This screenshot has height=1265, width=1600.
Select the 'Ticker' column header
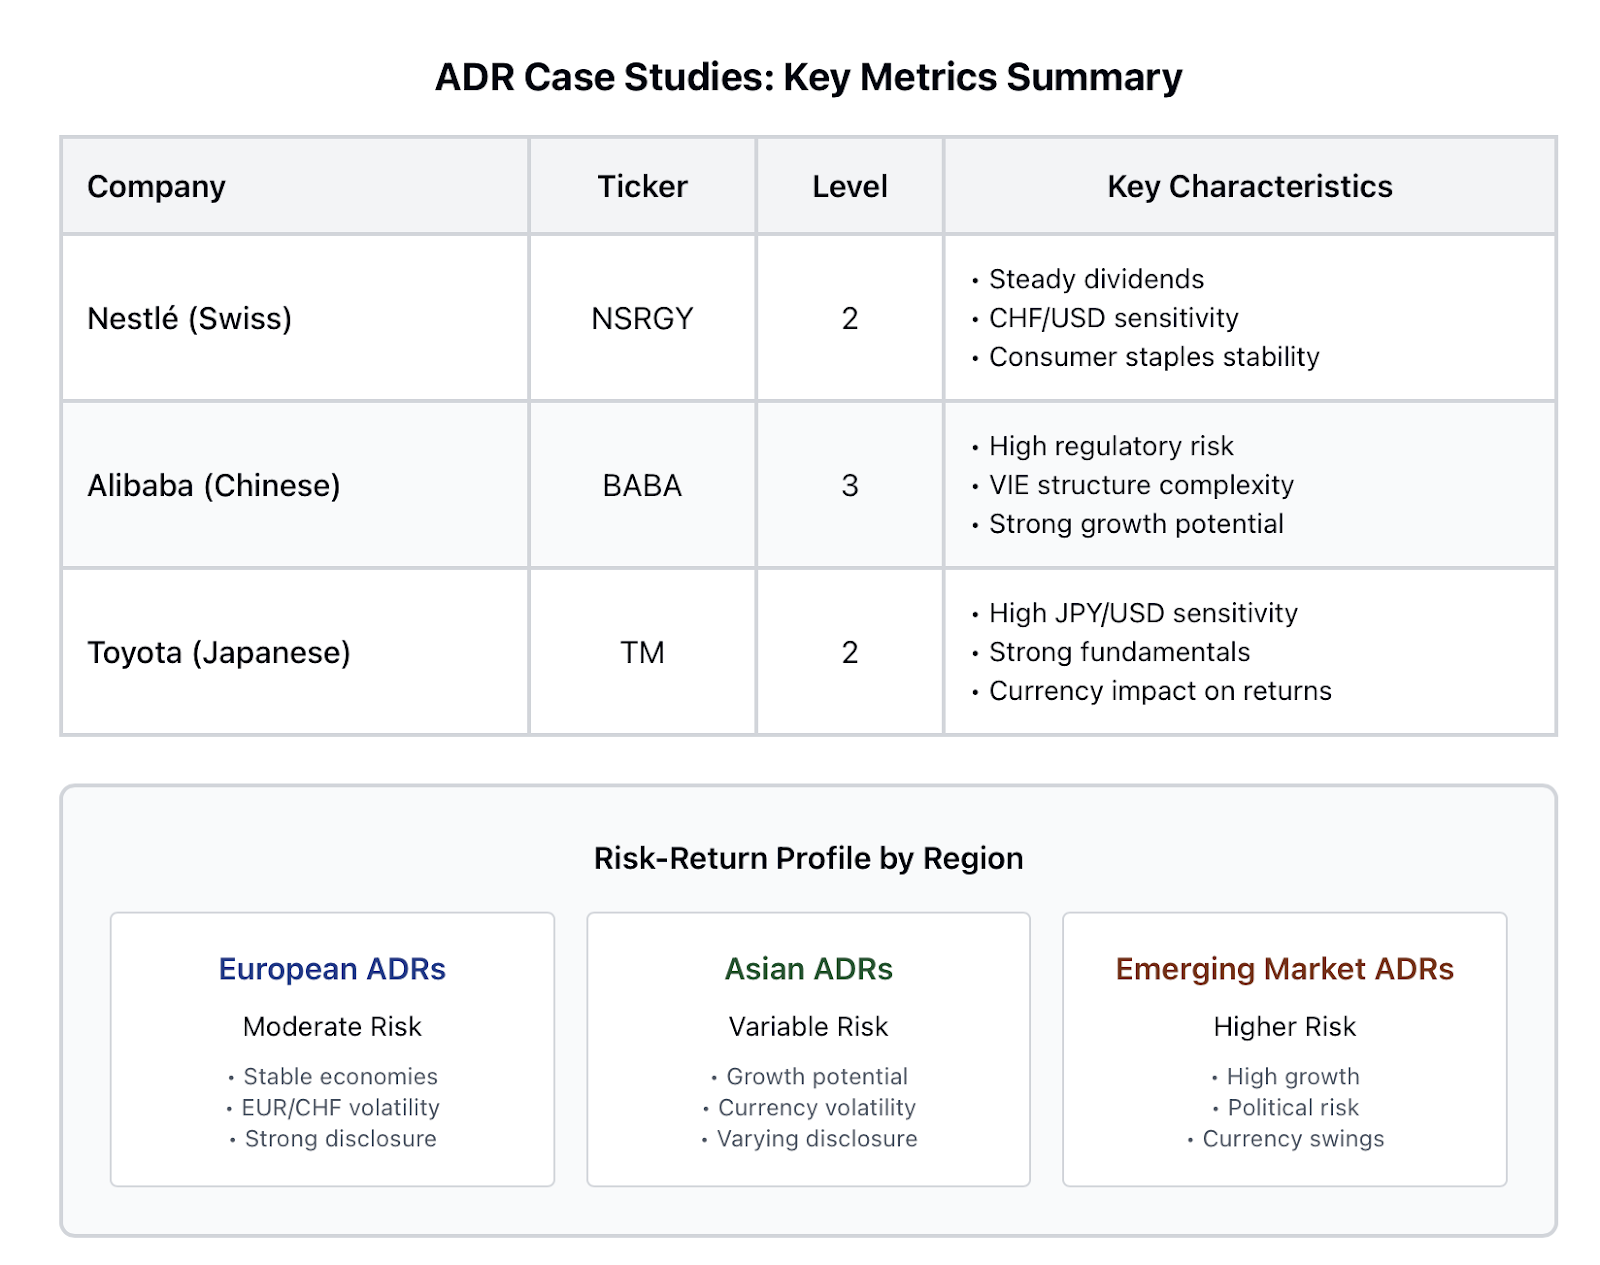pyautogui.click(x=642, y=186)
